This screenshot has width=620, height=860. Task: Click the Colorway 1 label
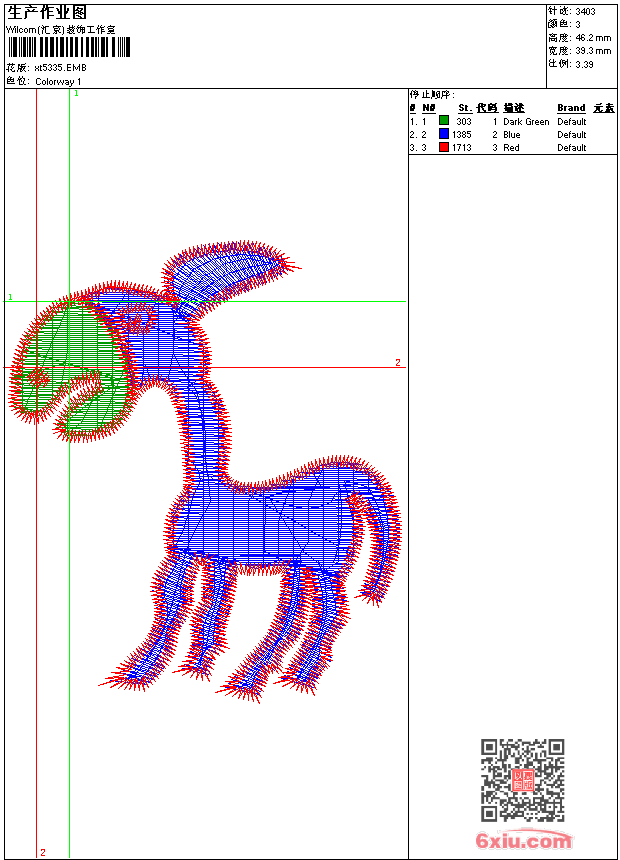[59, 81]
